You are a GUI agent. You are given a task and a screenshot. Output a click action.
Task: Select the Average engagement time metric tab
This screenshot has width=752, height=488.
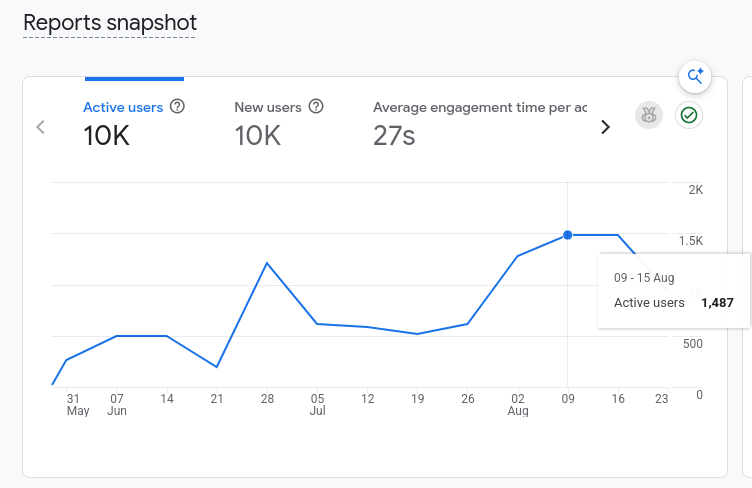coord(480,123)
